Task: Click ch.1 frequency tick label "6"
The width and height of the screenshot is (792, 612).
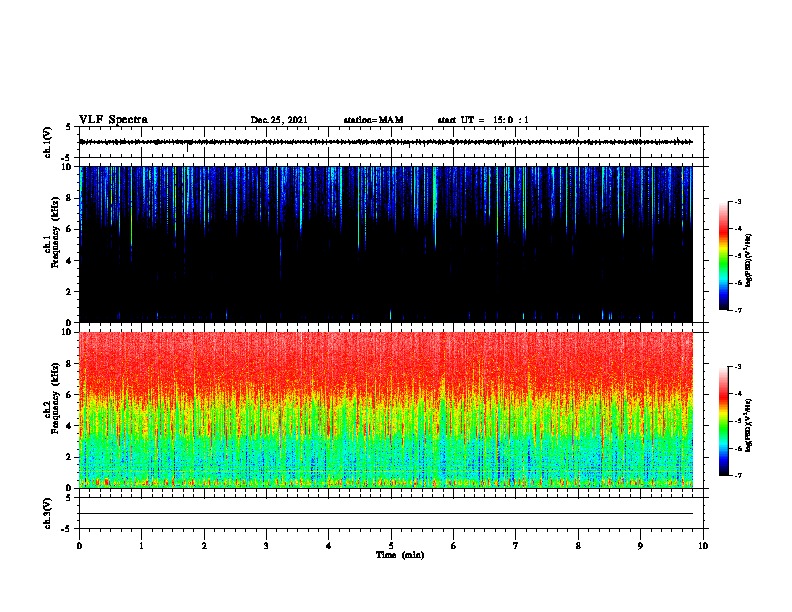Action: [x=69, y=229]
